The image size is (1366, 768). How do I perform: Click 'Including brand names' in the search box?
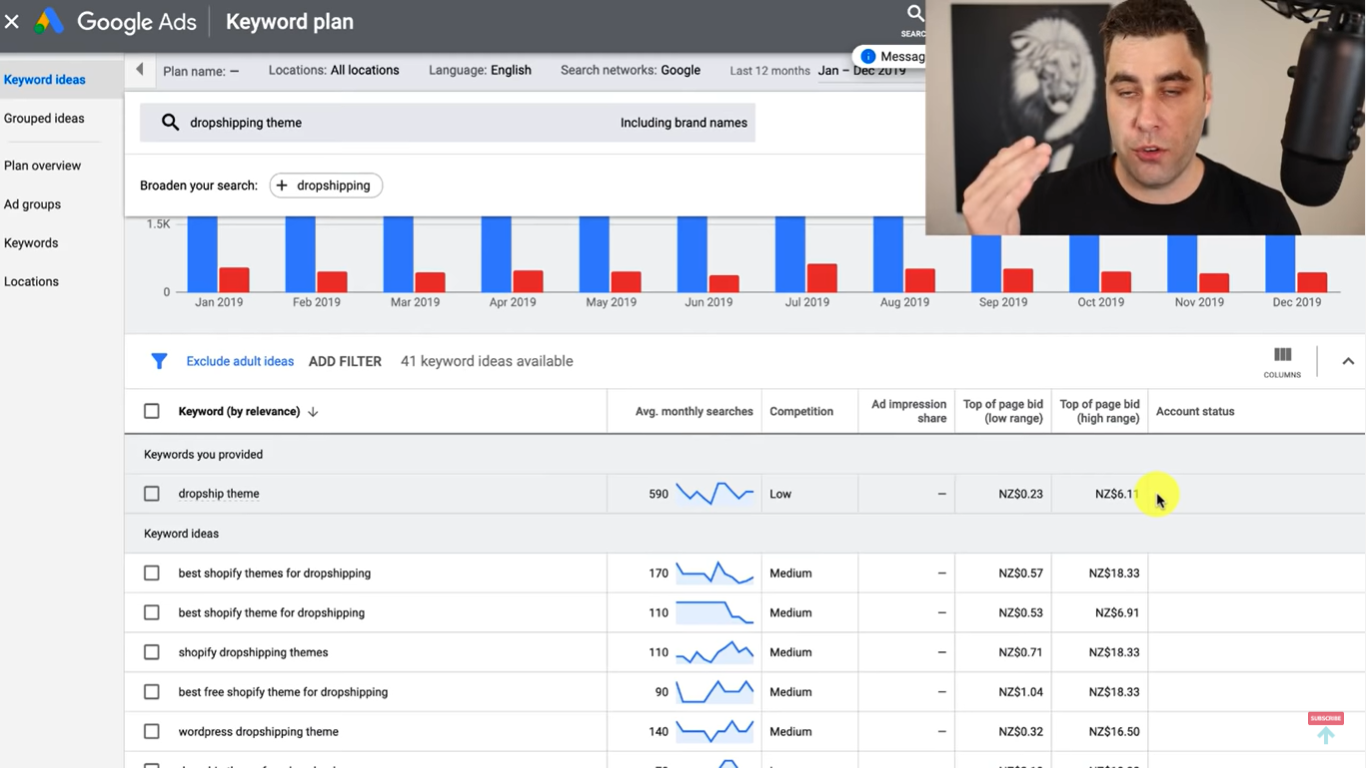684,122
